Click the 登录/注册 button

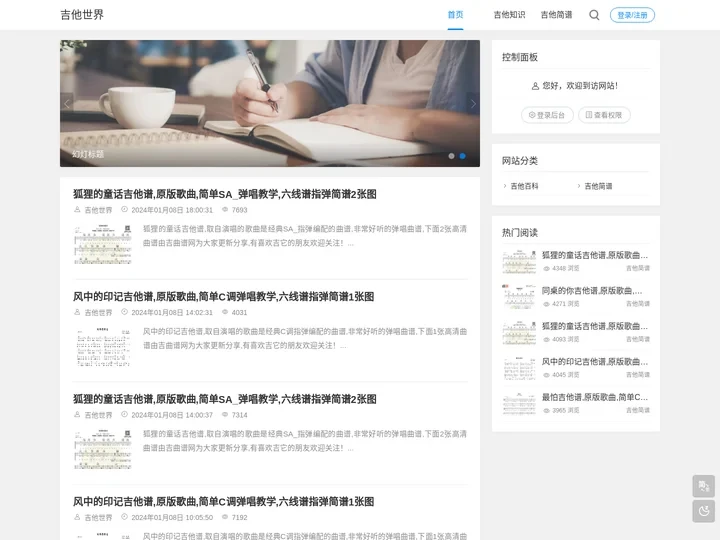point(632,15)
